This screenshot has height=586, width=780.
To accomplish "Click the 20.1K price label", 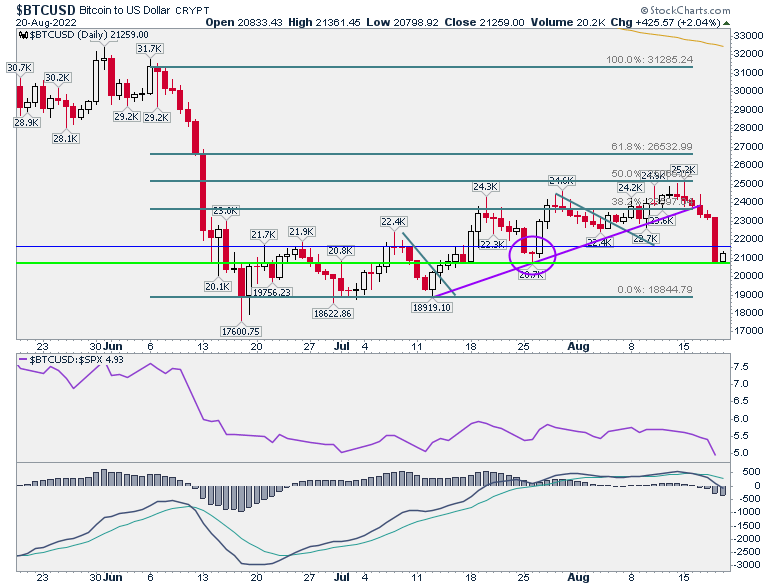I will pyautogui.click(x=218, y=287).
